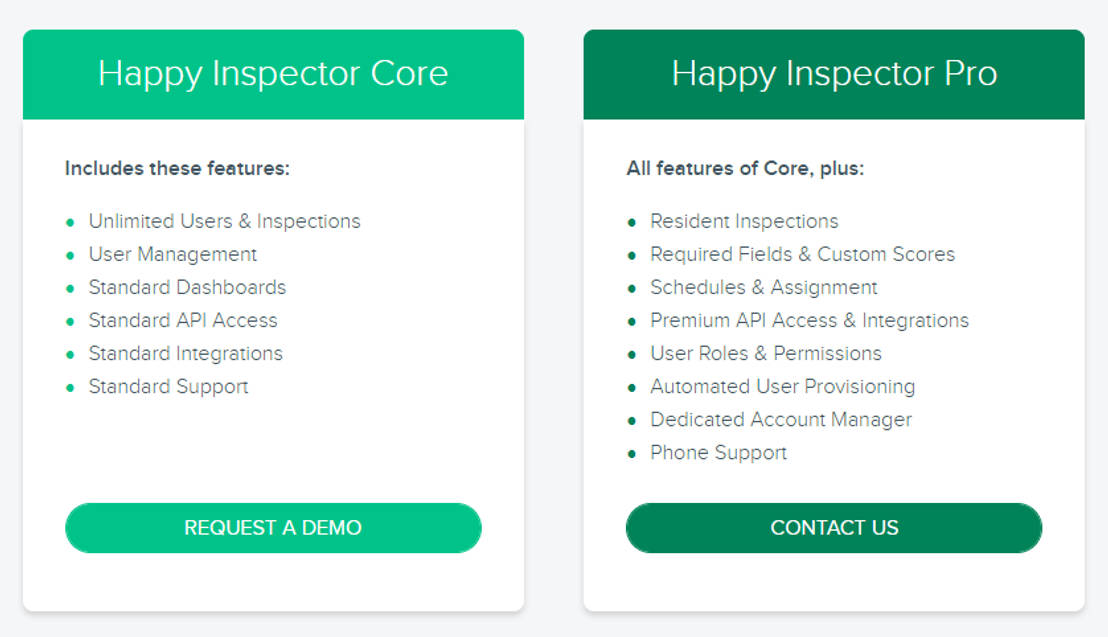
Task: Click the Unlimited Users & Inspections feature
Action: point(224,221)
